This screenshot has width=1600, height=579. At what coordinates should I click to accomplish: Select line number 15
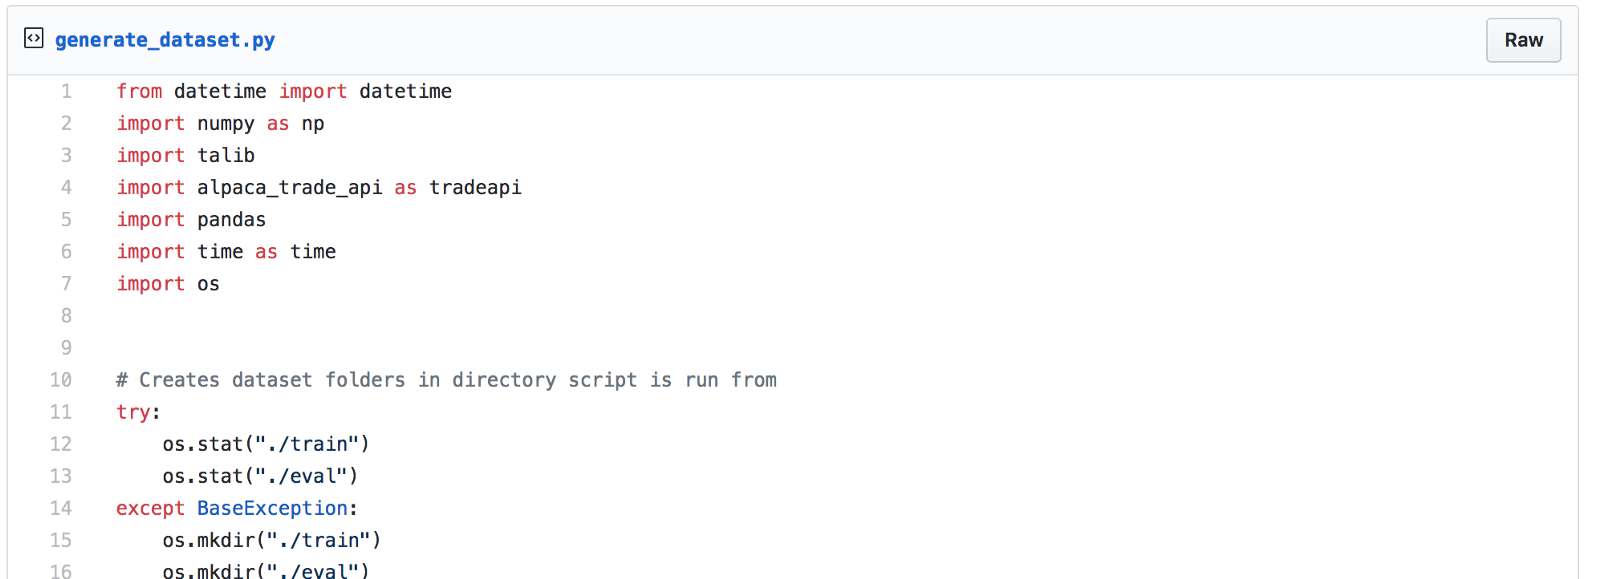pos(61,540)
